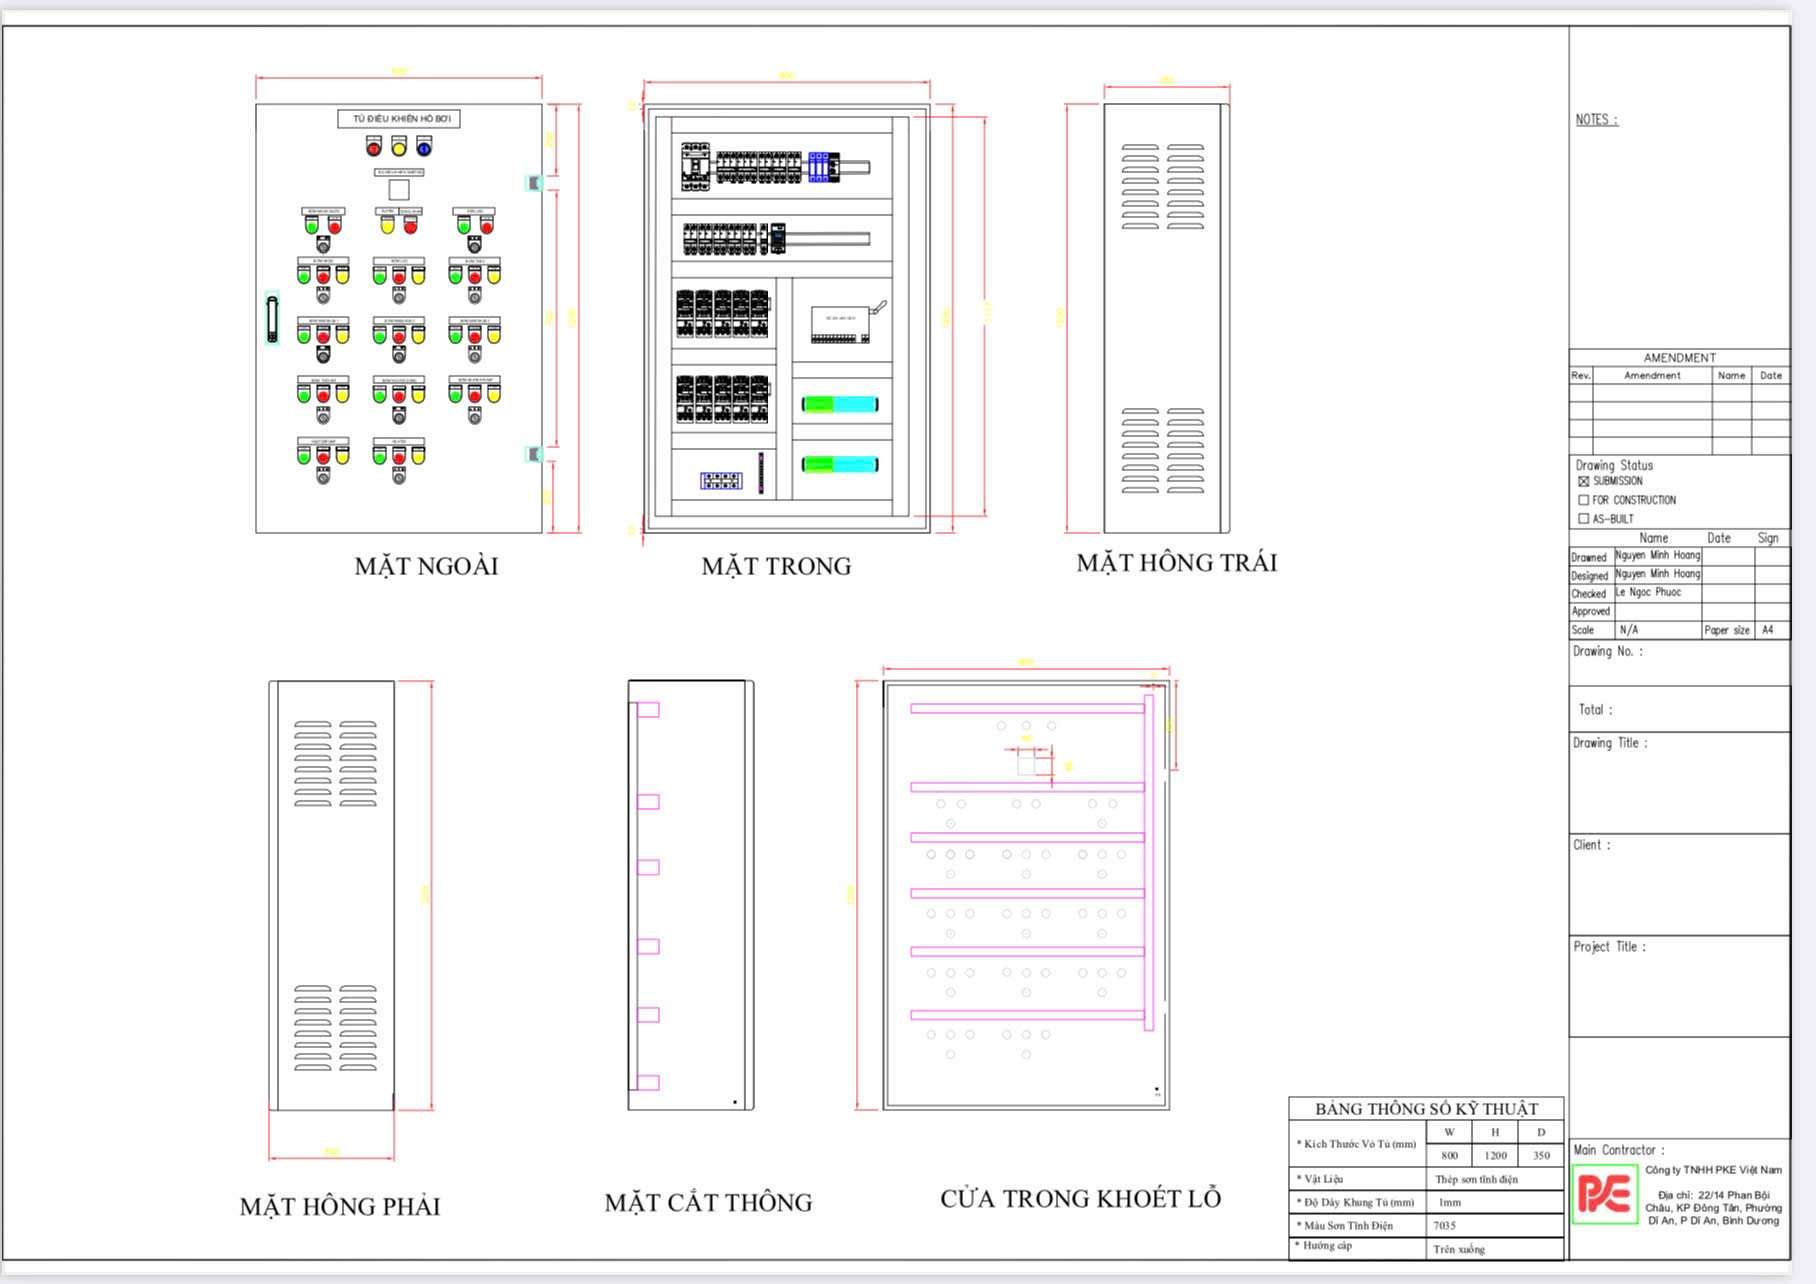Screen dimensions: 1816x1284
Task: Click the MẶT NGOÀI view label
Action: (426, 566)
